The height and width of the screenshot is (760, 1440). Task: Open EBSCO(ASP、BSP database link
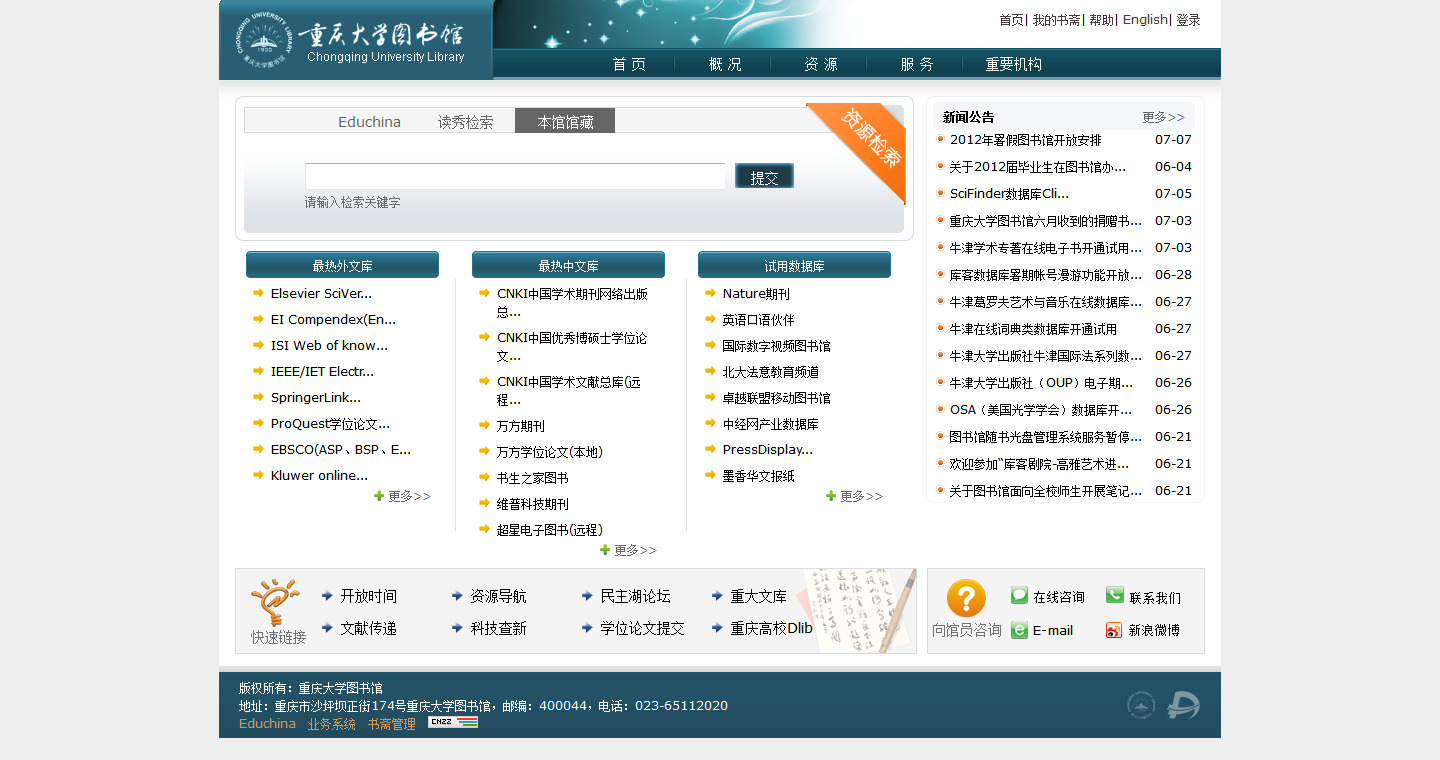(x=341, y=450)
